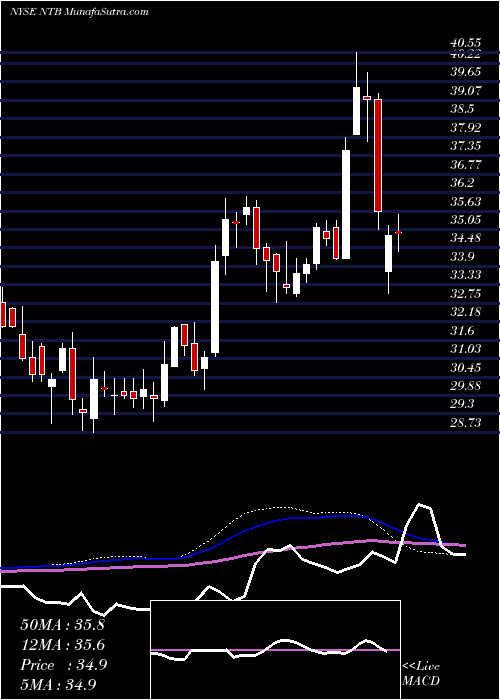Screen dimensions: 500x700
Task: Click the 35.05 price axis label
Action: [x=466, y=219]
